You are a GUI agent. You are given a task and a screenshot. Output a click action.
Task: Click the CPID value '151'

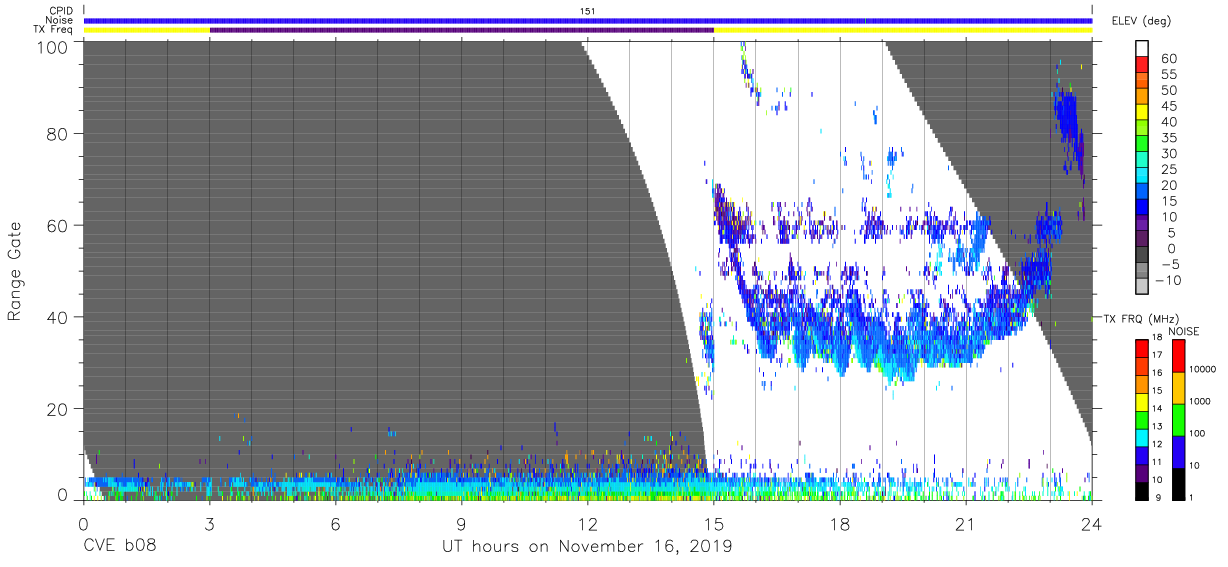[x=588, y=10]
